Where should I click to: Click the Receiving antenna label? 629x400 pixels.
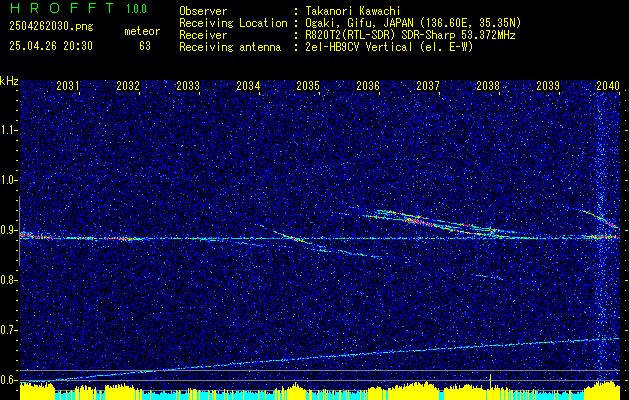click(x=230, y=47)
